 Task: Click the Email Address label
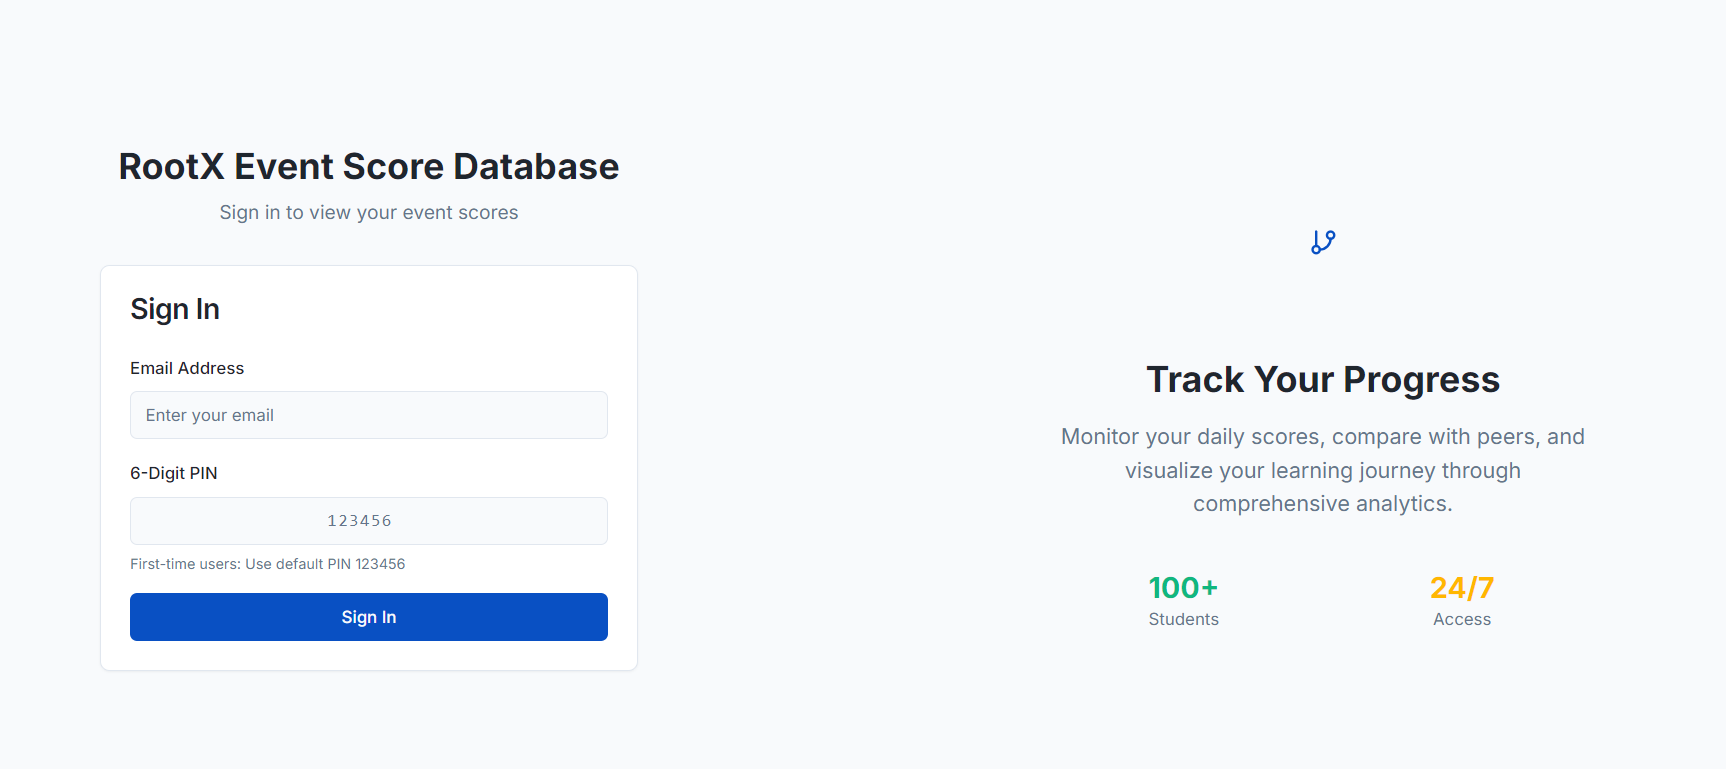[187, 368]
